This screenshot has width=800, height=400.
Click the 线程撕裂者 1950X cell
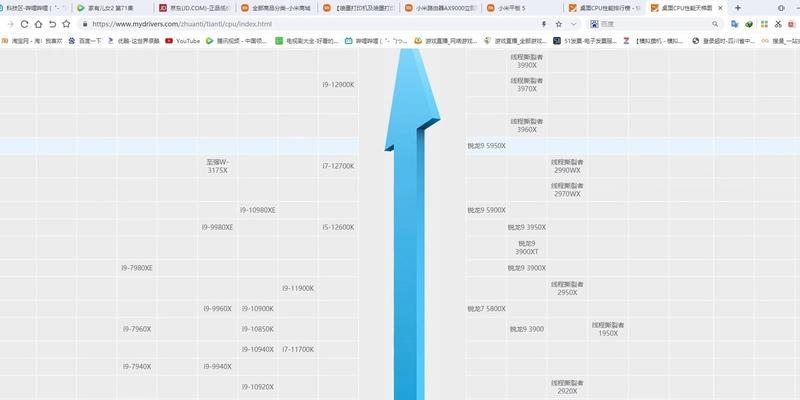pyautogui.click(x=608, y=330)
